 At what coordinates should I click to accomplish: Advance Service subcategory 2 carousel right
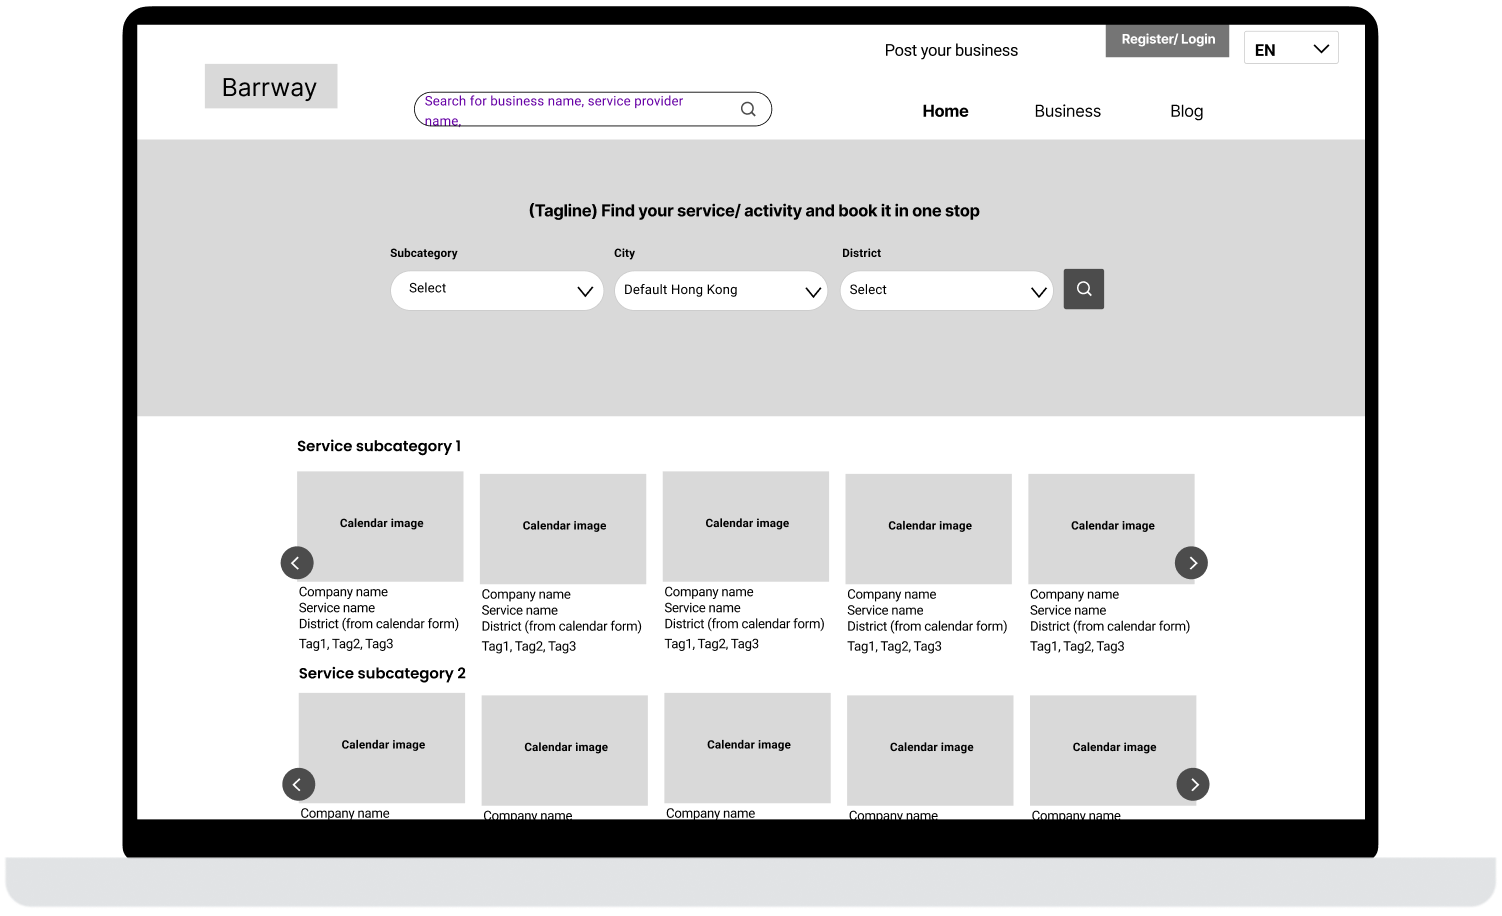(1193, 785)
